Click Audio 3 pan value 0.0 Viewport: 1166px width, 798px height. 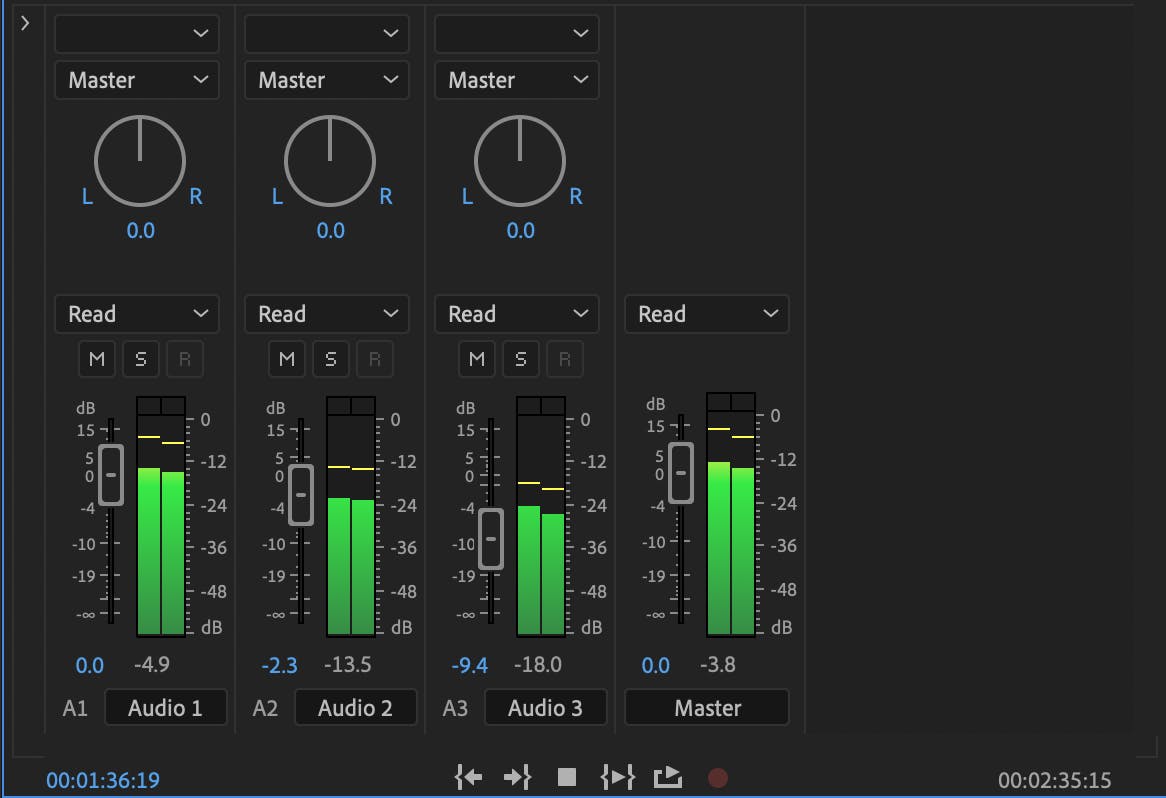pos(521,231)
